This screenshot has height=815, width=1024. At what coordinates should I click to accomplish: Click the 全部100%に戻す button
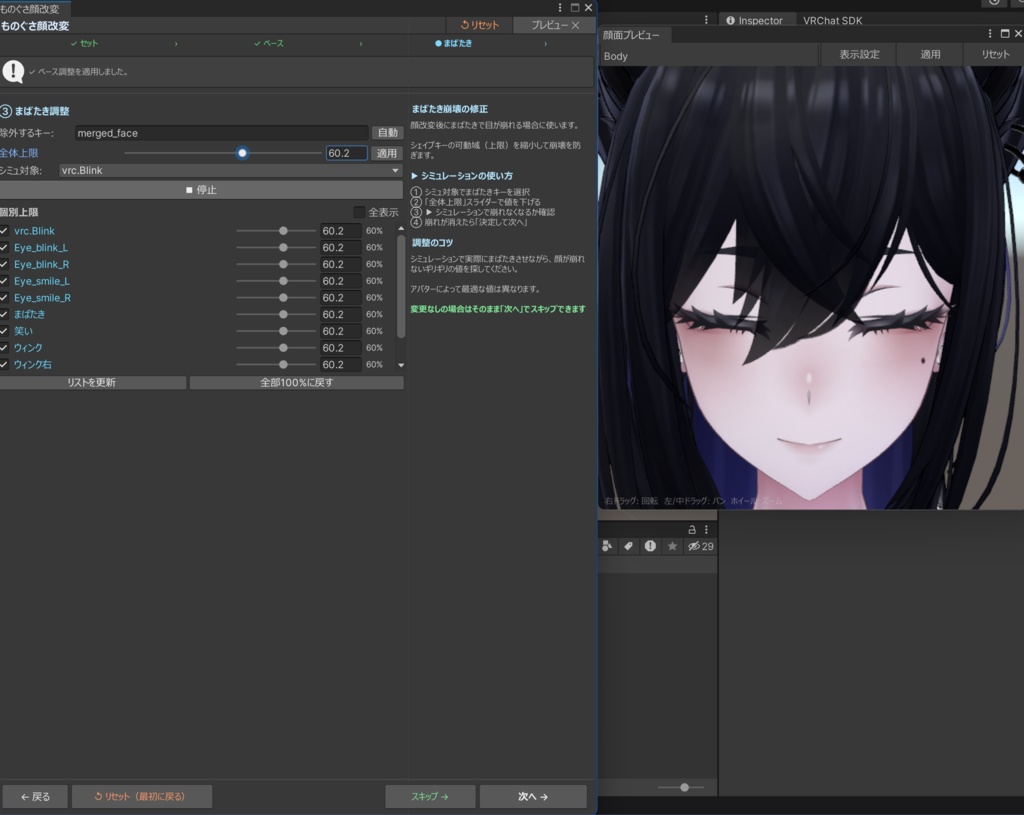pyautogui.click(x=296, y=383)
